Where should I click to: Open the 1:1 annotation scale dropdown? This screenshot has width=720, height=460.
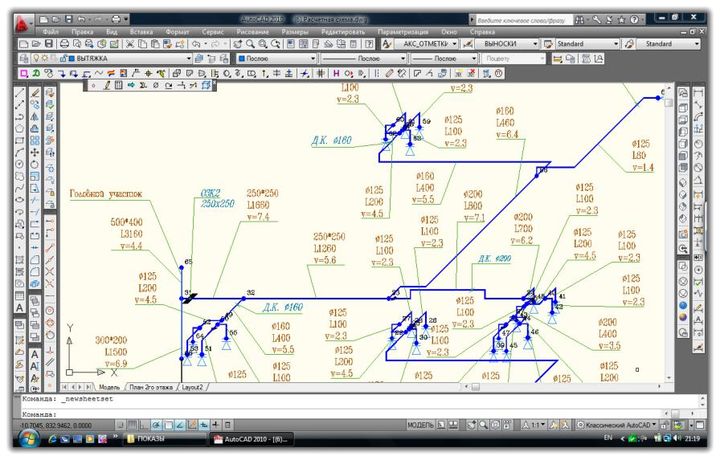pos(538,425)
